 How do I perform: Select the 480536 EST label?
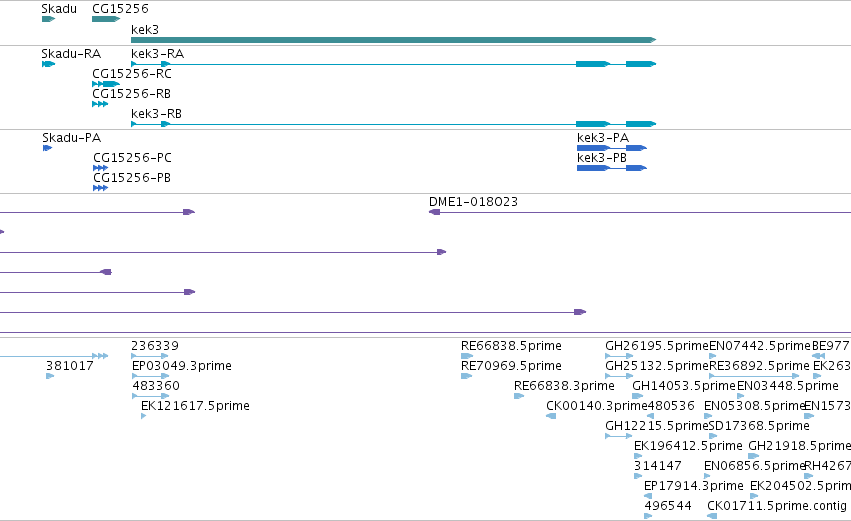point(671,406)
